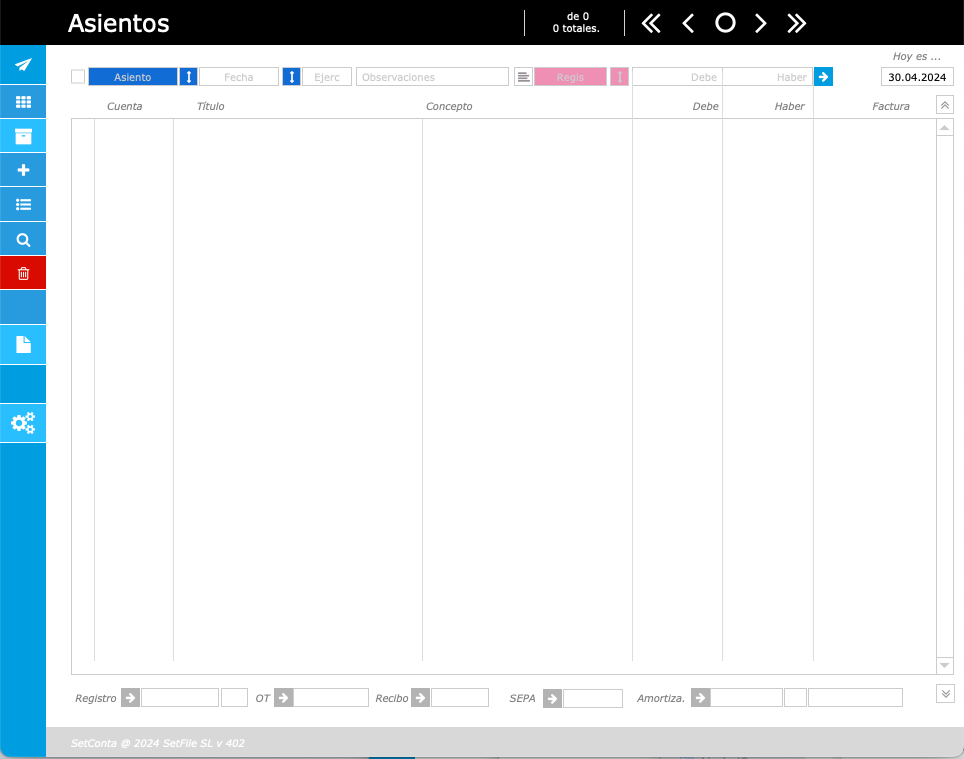Click the Observaciones input field
This screenshot has width=964, height=759.
coord(433,77)
